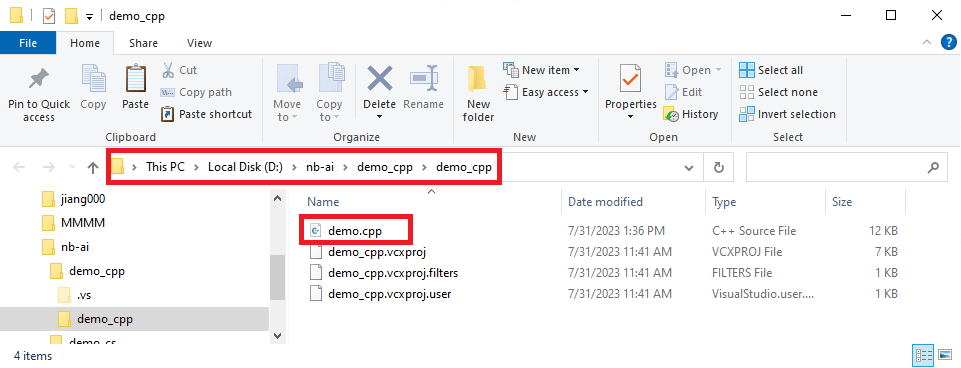Click Select none

tap(778, 92)
